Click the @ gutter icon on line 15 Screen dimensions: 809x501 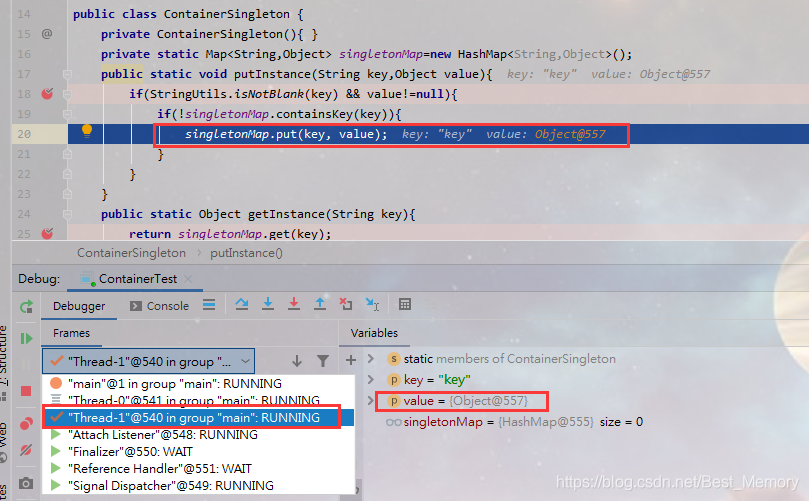tap(47, 34)
